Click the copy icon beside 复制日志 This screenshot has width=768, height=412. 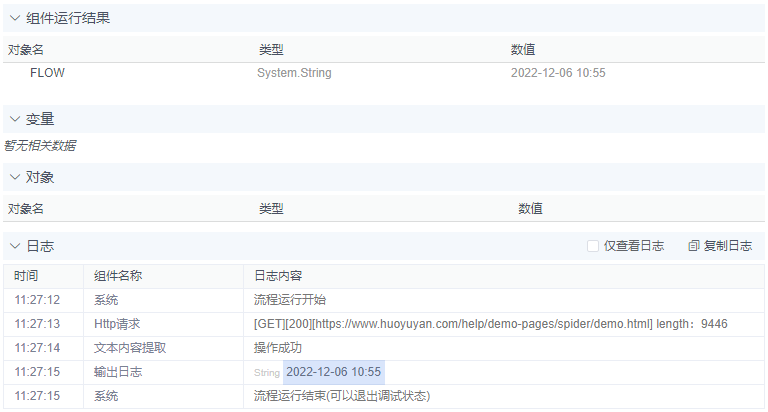[x=694, y=246]
